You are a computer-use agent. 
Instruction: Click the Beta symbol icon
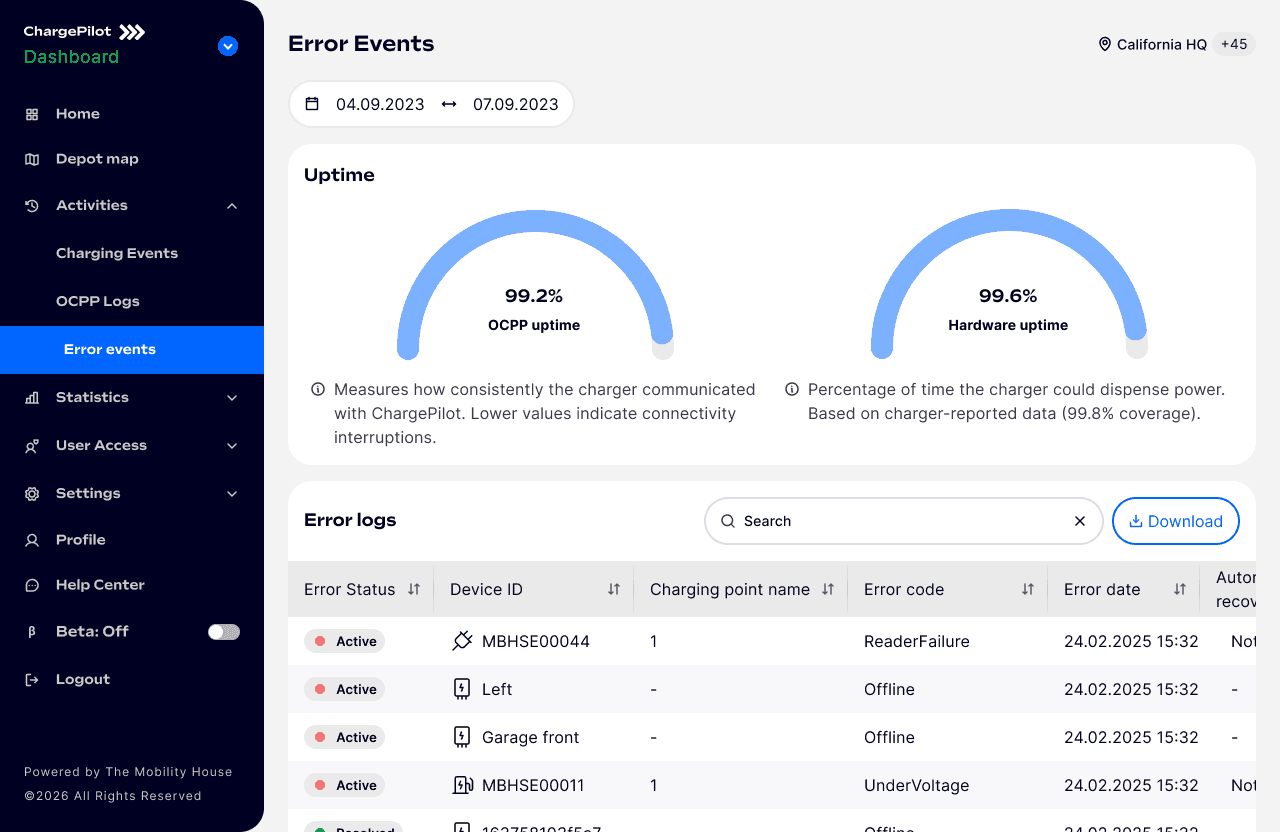click(32, 632)
